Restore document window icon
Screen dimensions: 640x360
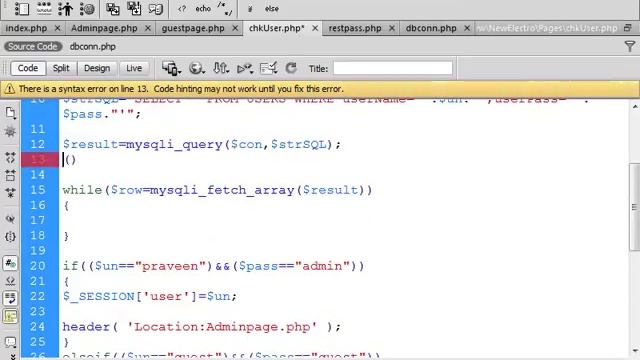628,28
